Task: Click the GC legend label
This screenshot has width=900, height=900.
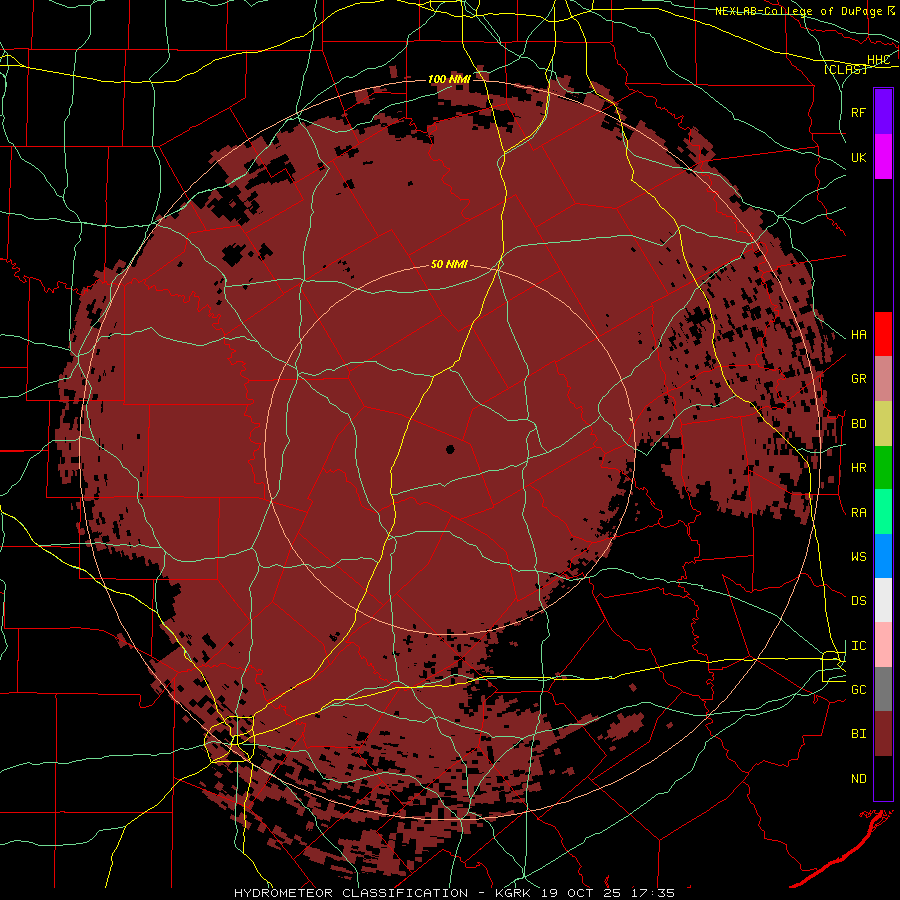Action: click(859, 689)
